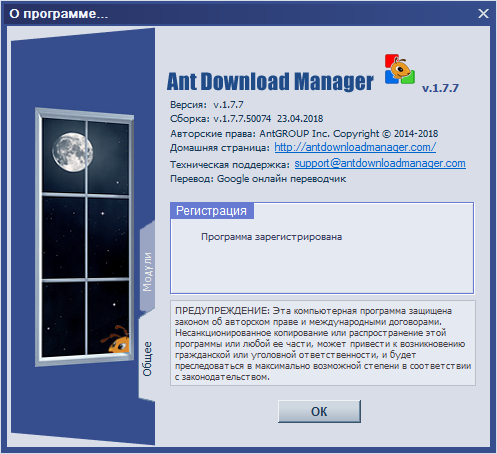Click the Ant Download Manager ant logo icon

[400, 69]
